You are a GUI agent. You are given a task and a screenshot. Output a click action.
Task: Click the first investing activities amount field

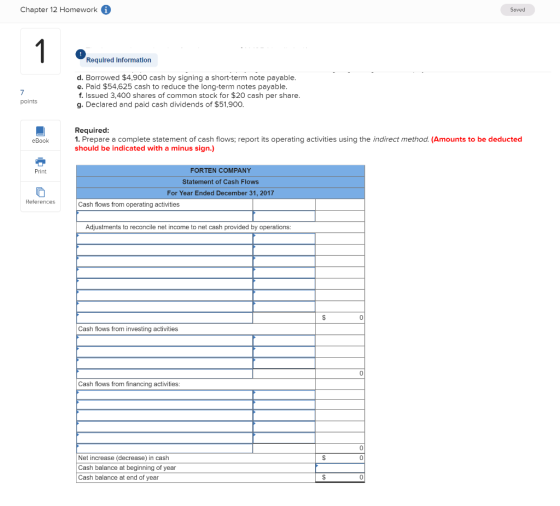284,341
